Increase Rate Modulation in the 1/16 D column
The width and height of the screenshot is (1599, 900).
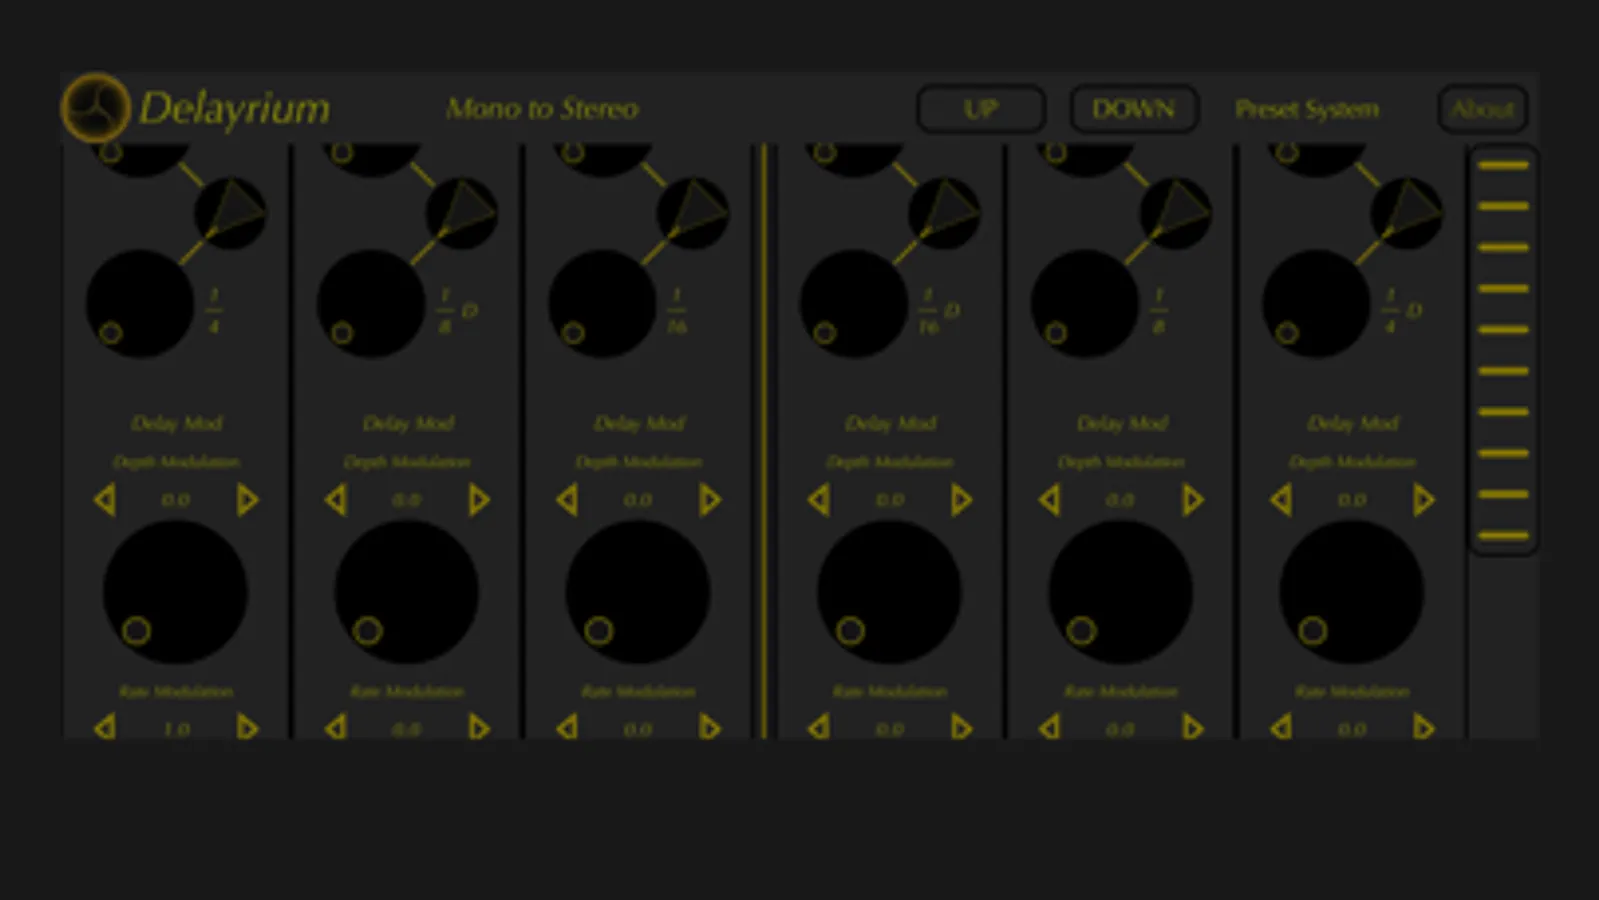coord(961,727)
